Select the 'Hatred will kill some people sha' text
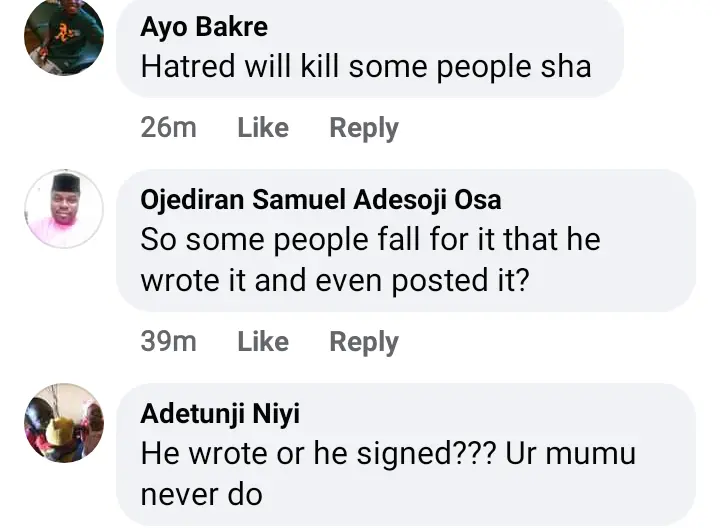720x532 pixels. [x=366, y=67]
